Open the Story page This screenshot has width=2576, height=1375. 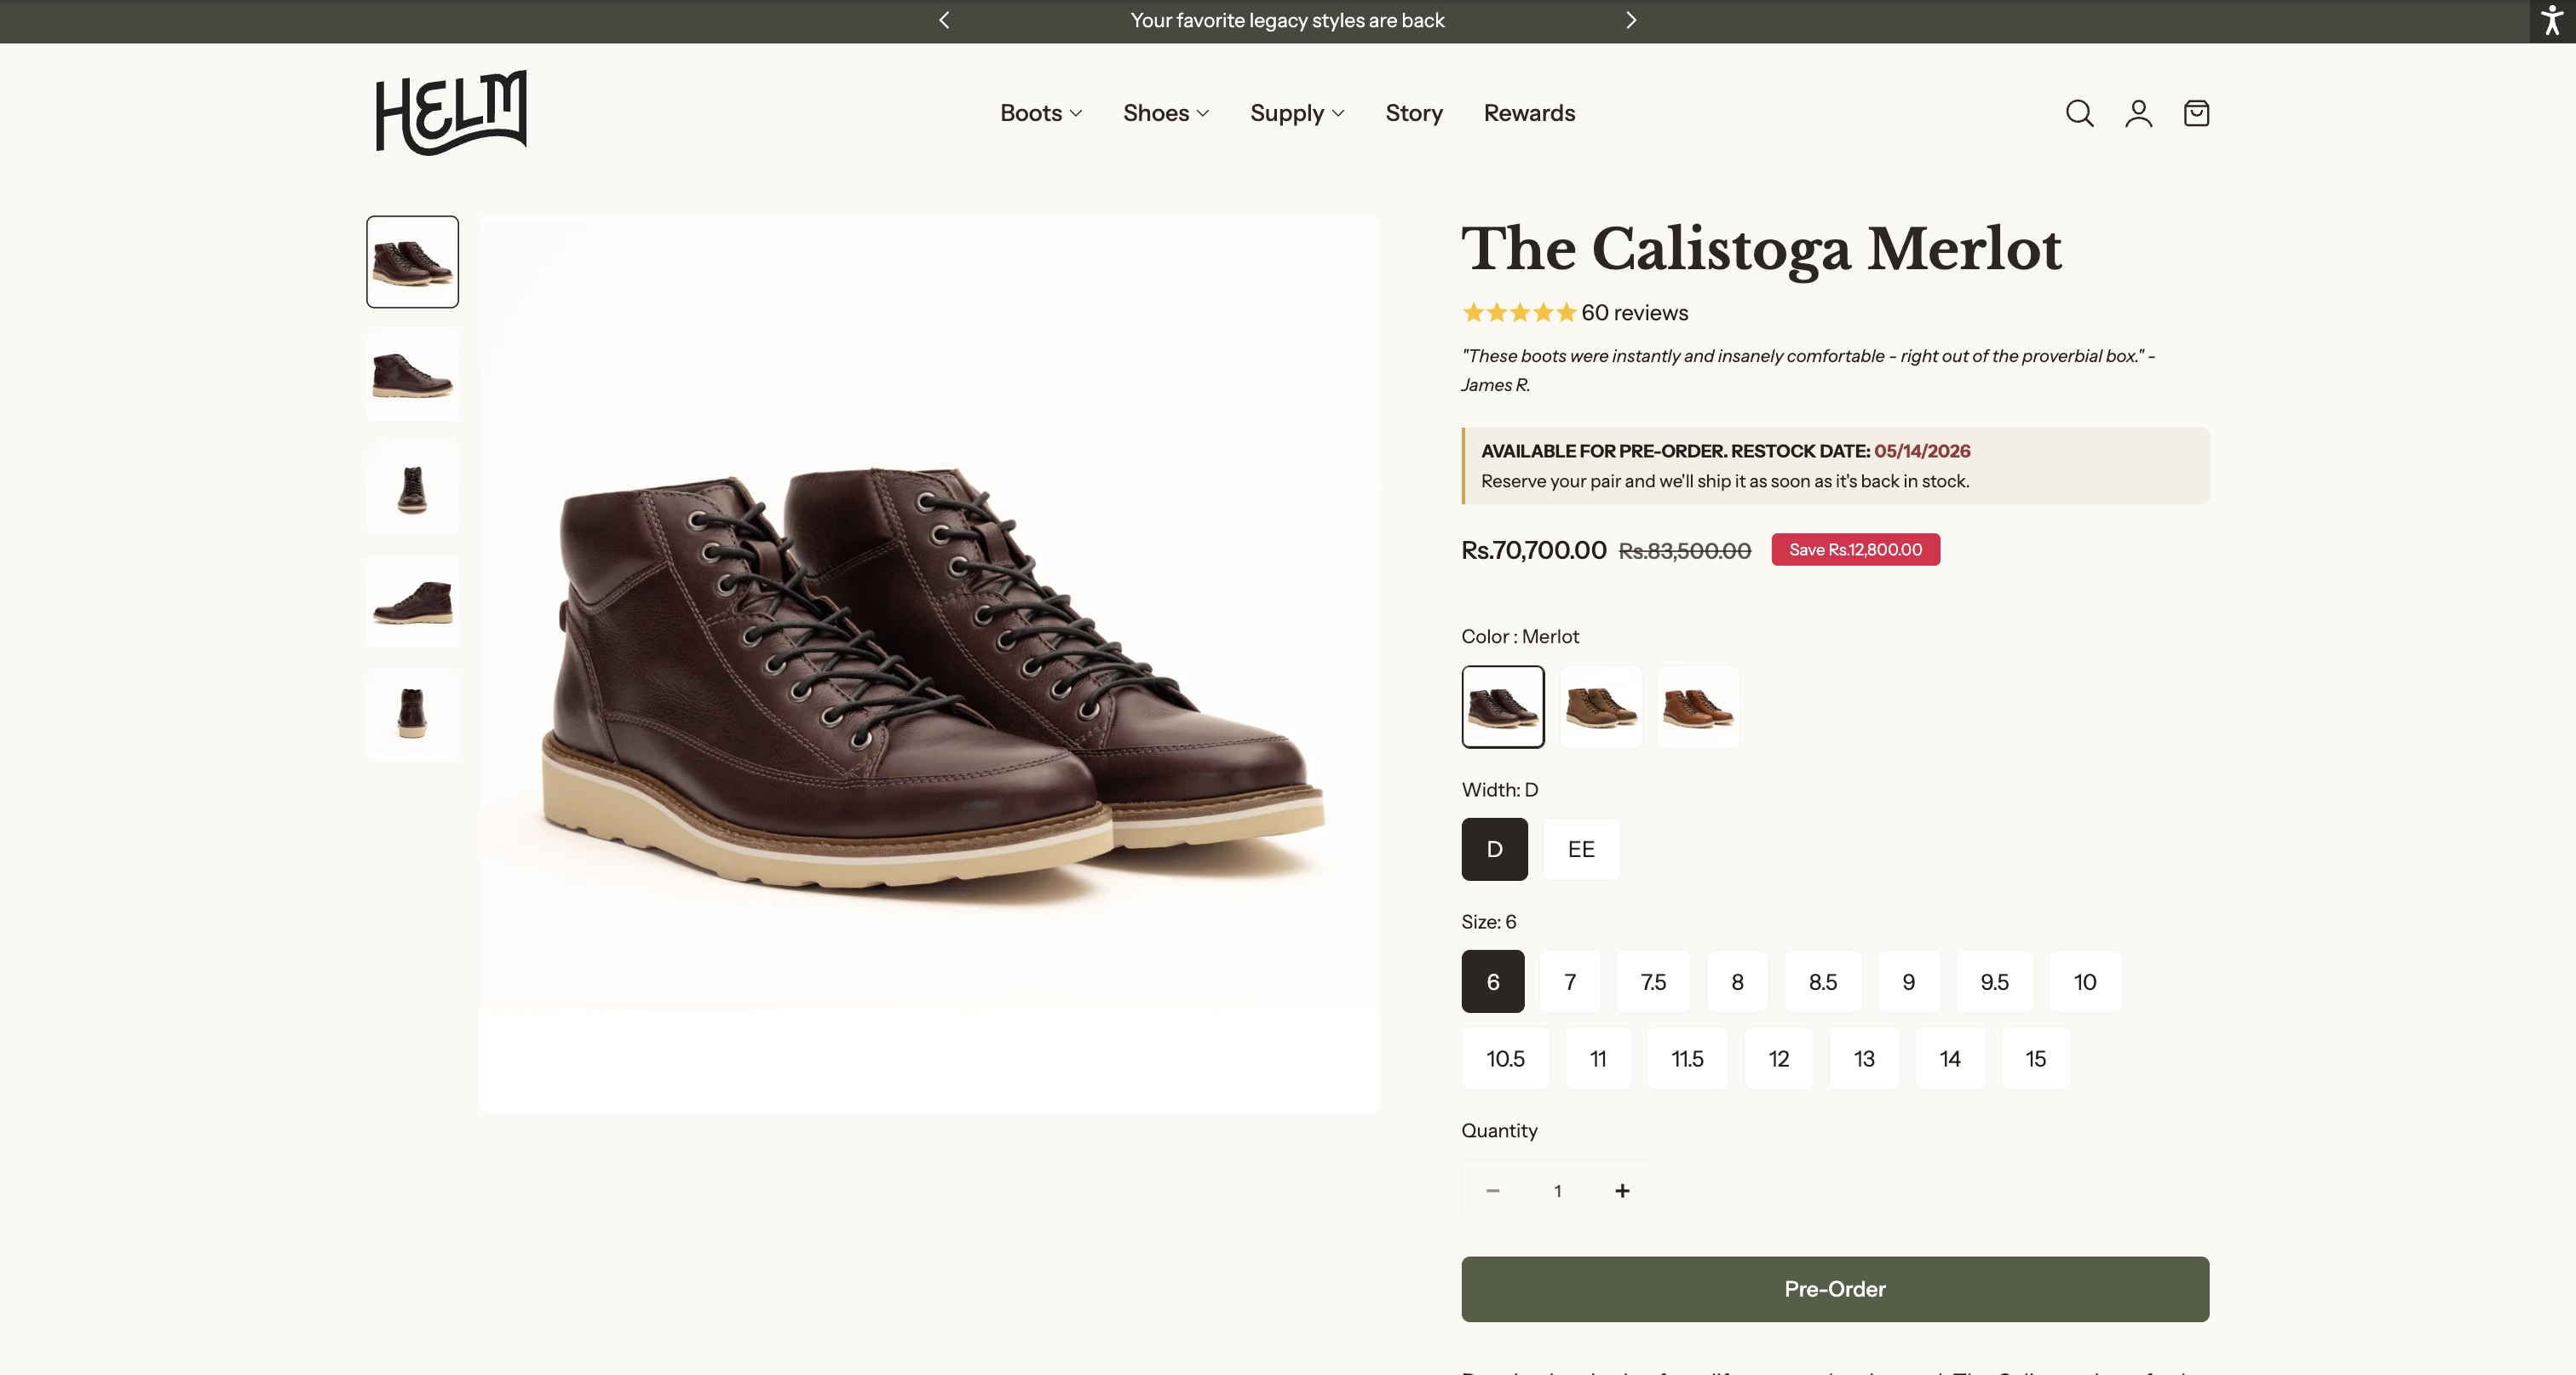(1414, 113)
